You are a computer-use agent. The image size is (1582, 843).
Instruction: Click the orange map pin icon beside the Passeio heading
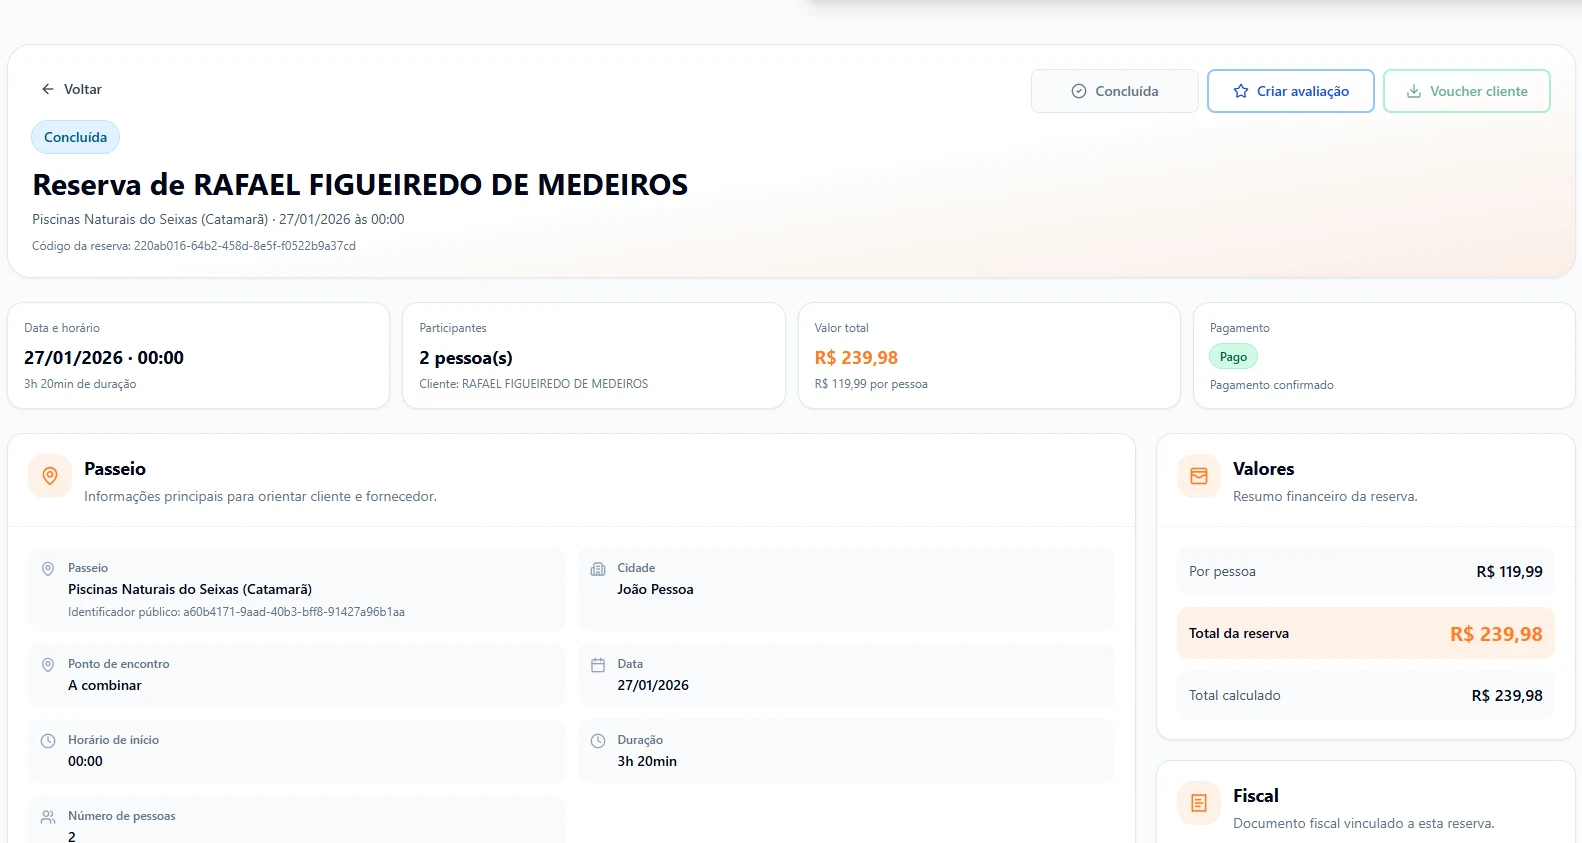point(50,476)
